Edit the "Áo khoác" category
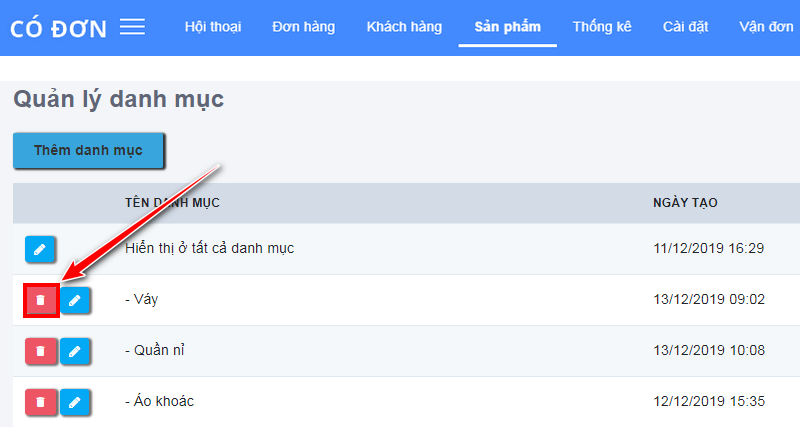800x427 pixels. [x=75, y=402]
